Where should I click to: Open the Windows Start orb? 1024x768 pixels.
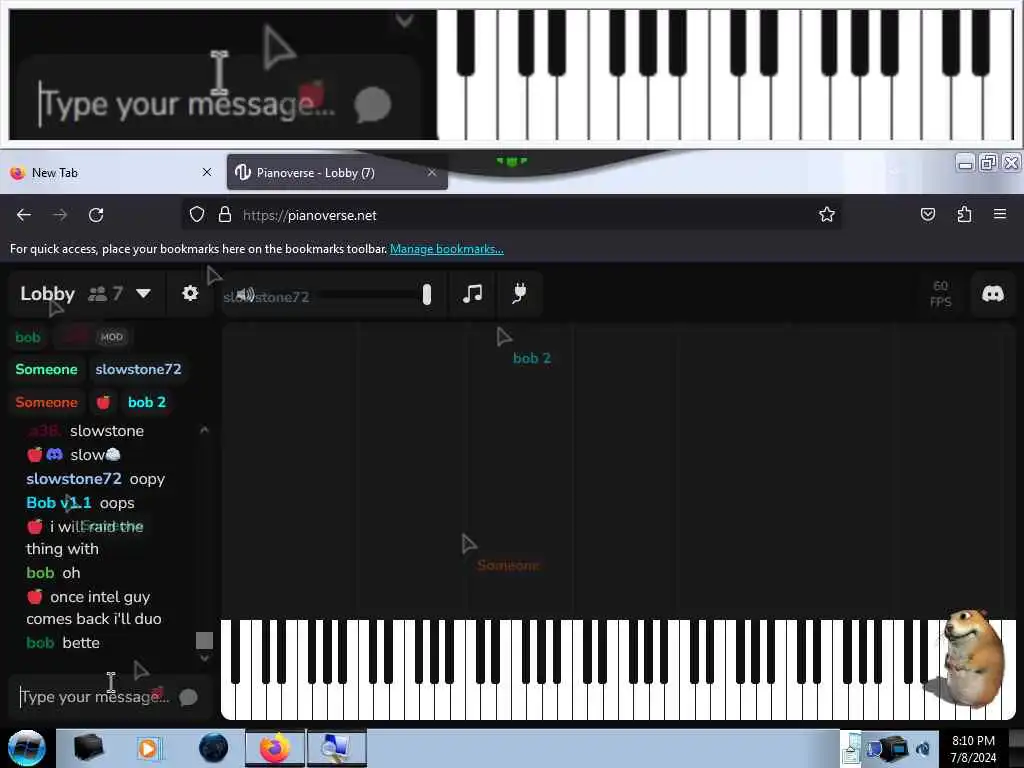26,748
